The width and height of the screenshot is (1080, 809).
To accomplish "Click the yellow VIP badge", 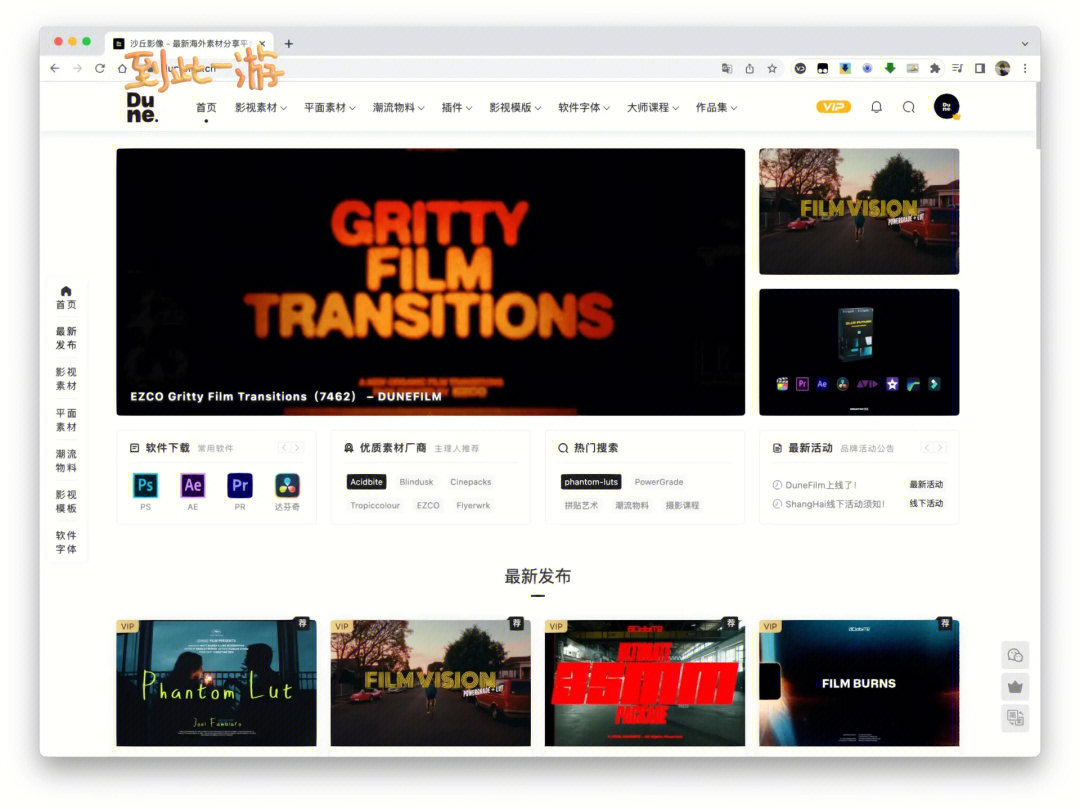I will (x=833, y=107).
